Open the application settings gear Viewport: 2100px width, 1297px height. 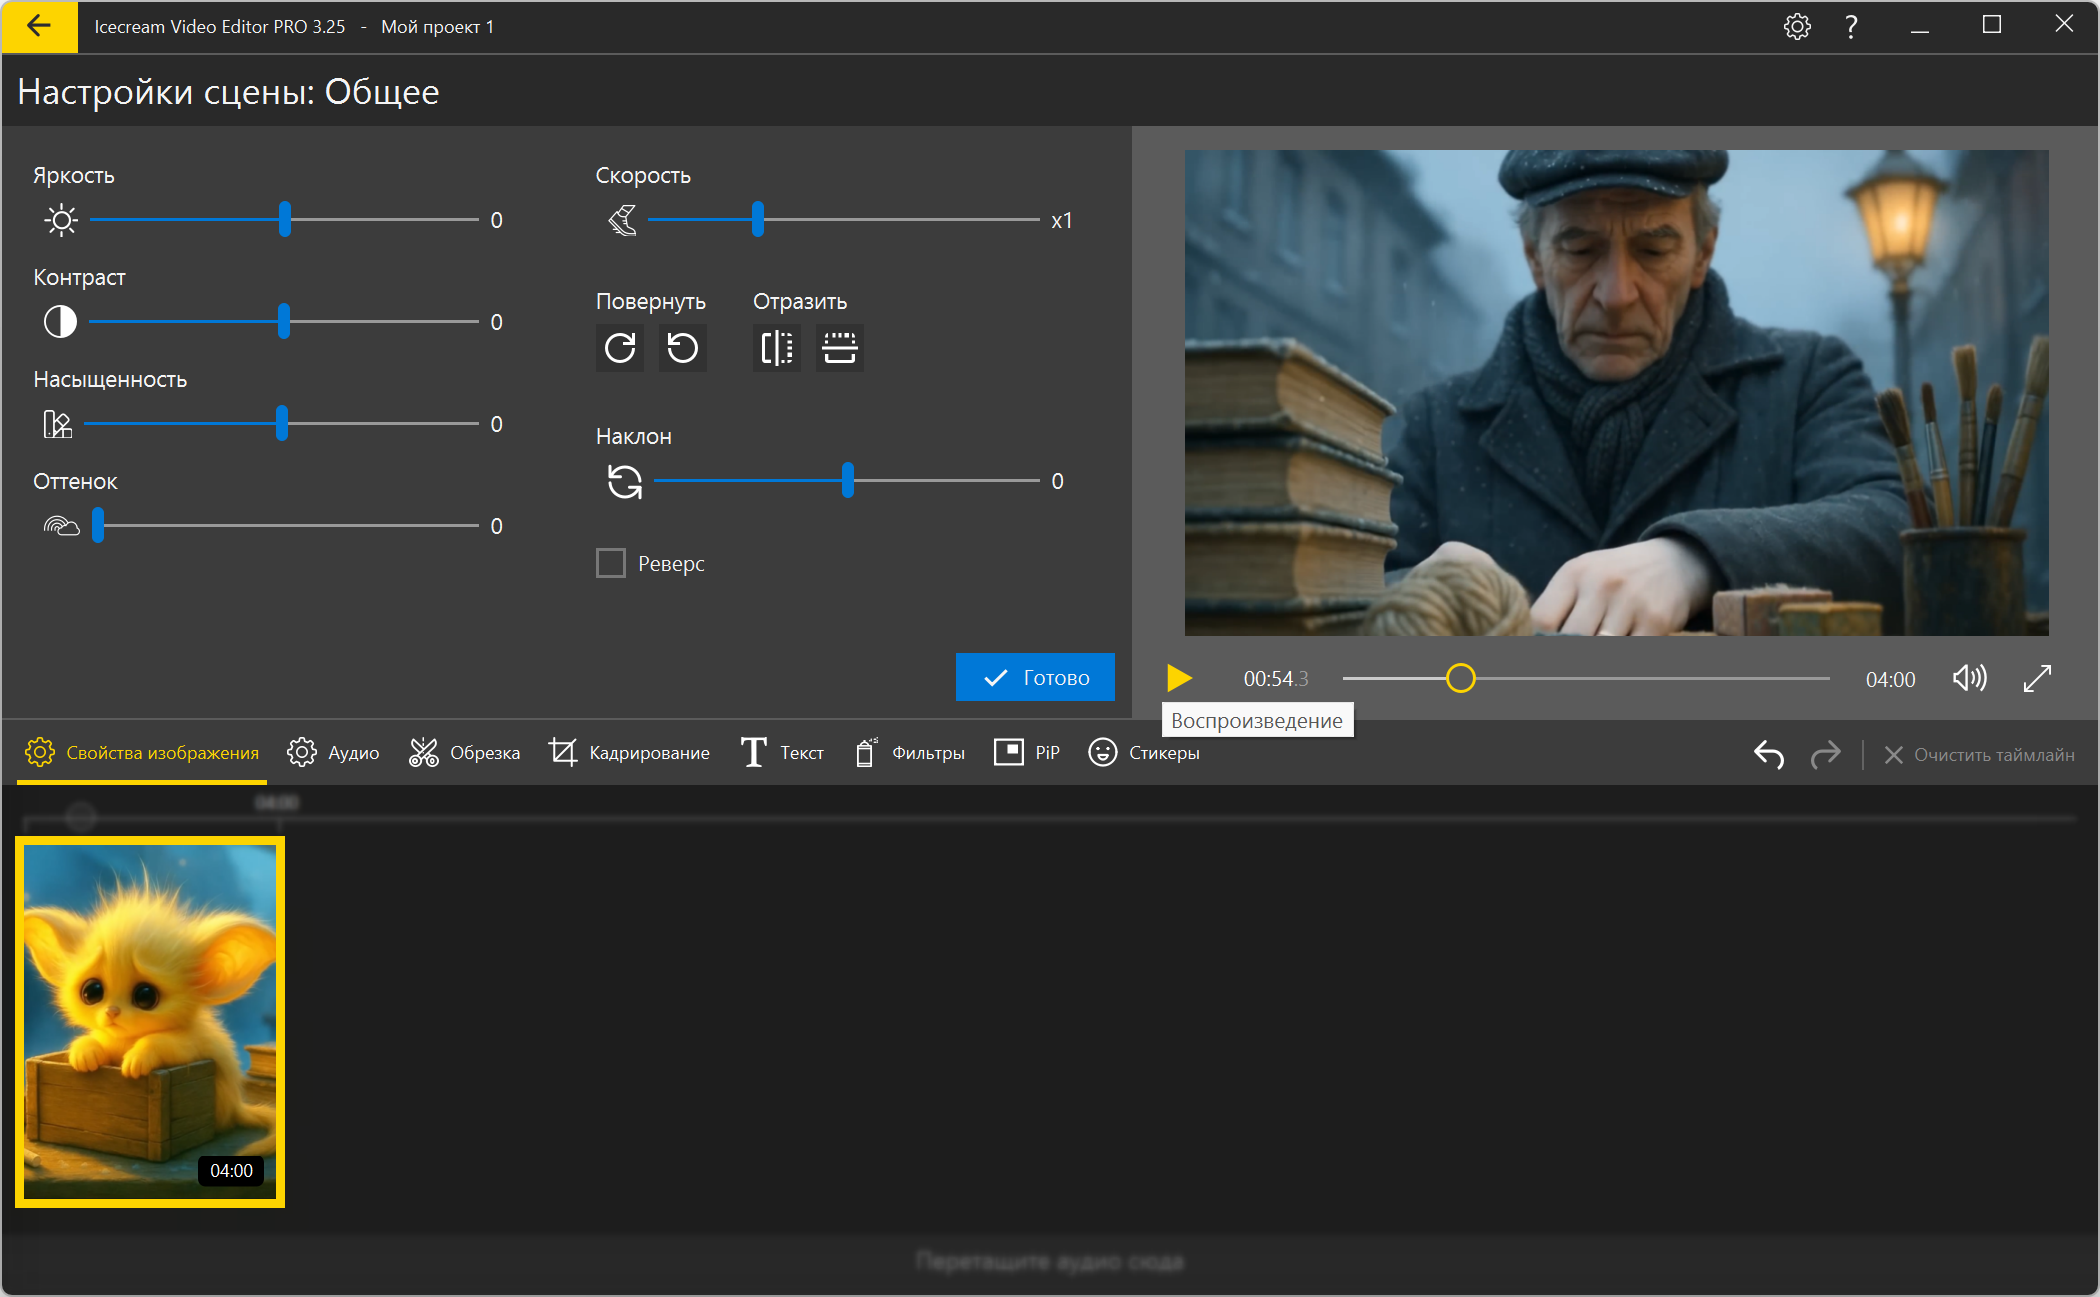[x=1797, y=27]
